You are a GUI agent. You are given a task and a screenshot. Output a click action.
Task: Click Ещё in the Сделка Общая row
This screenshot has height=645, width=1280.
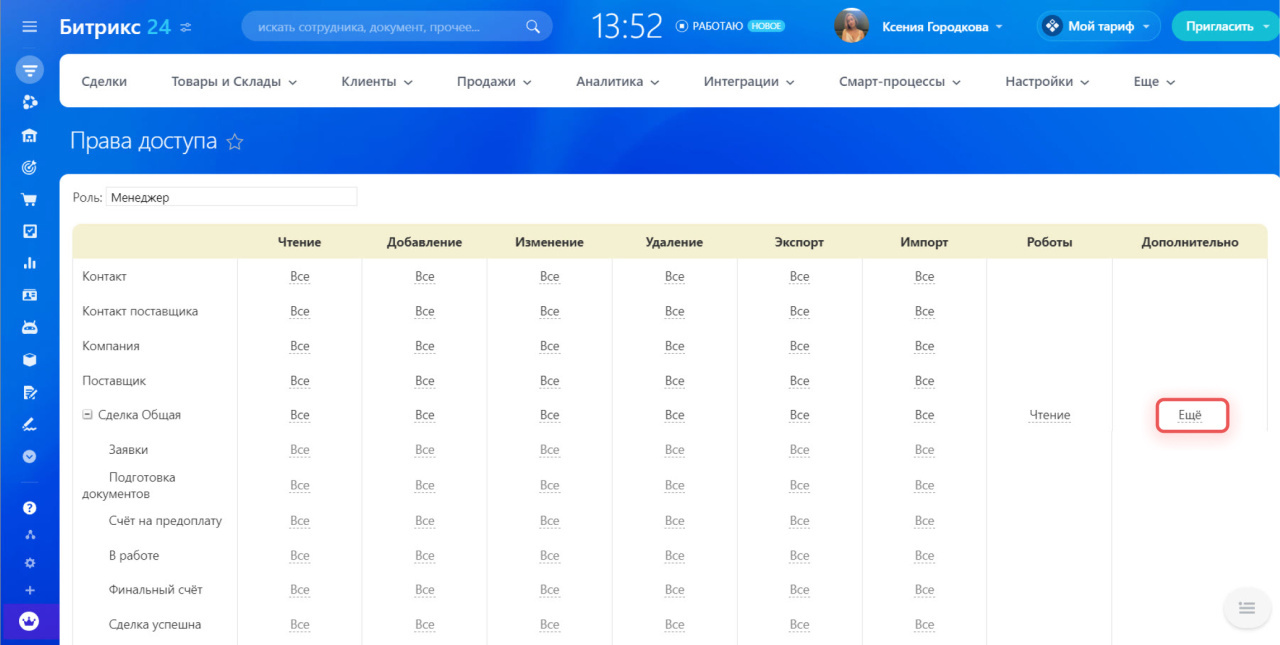1190,415
